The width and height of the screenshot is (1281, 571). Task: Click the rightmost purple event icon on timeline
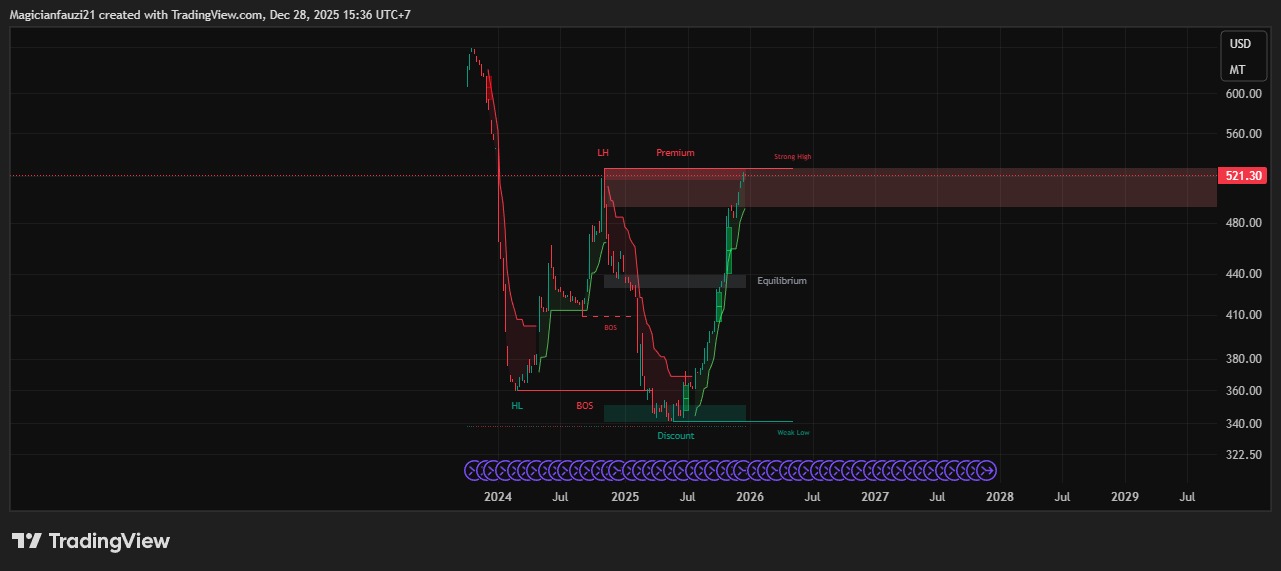987,470
